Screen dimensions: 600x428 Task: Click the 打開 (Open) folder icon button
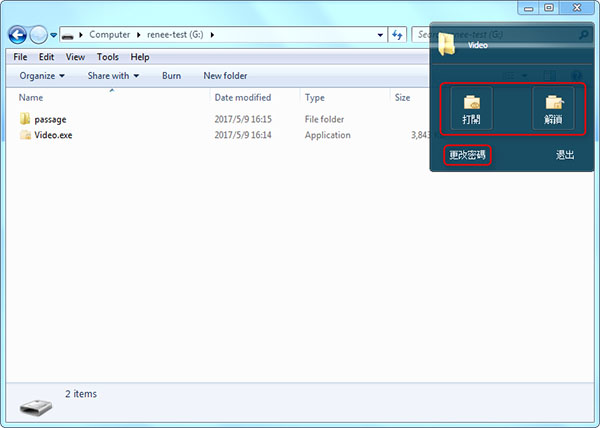[x=471, y=104]
